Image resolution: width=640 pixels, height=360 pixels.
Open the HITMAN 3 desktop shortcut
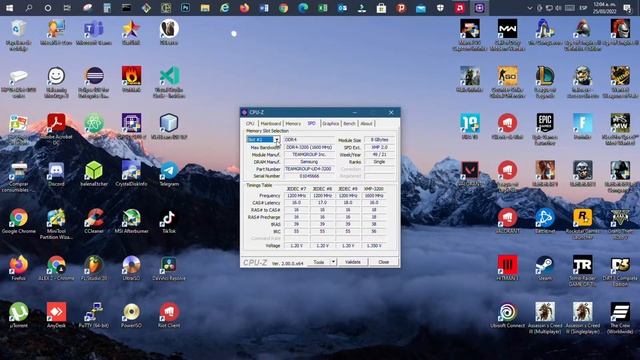(507, 268)
